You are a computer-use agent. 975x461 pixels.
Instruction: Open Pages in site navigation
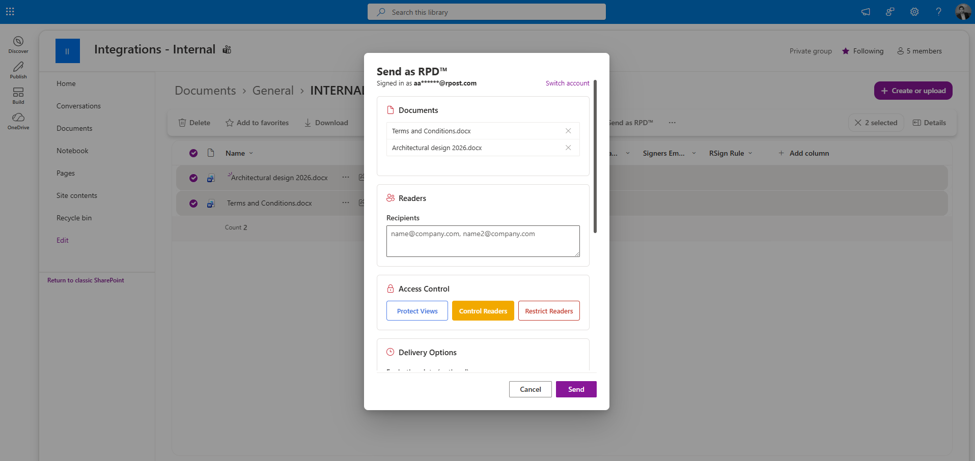pos(65,173)
